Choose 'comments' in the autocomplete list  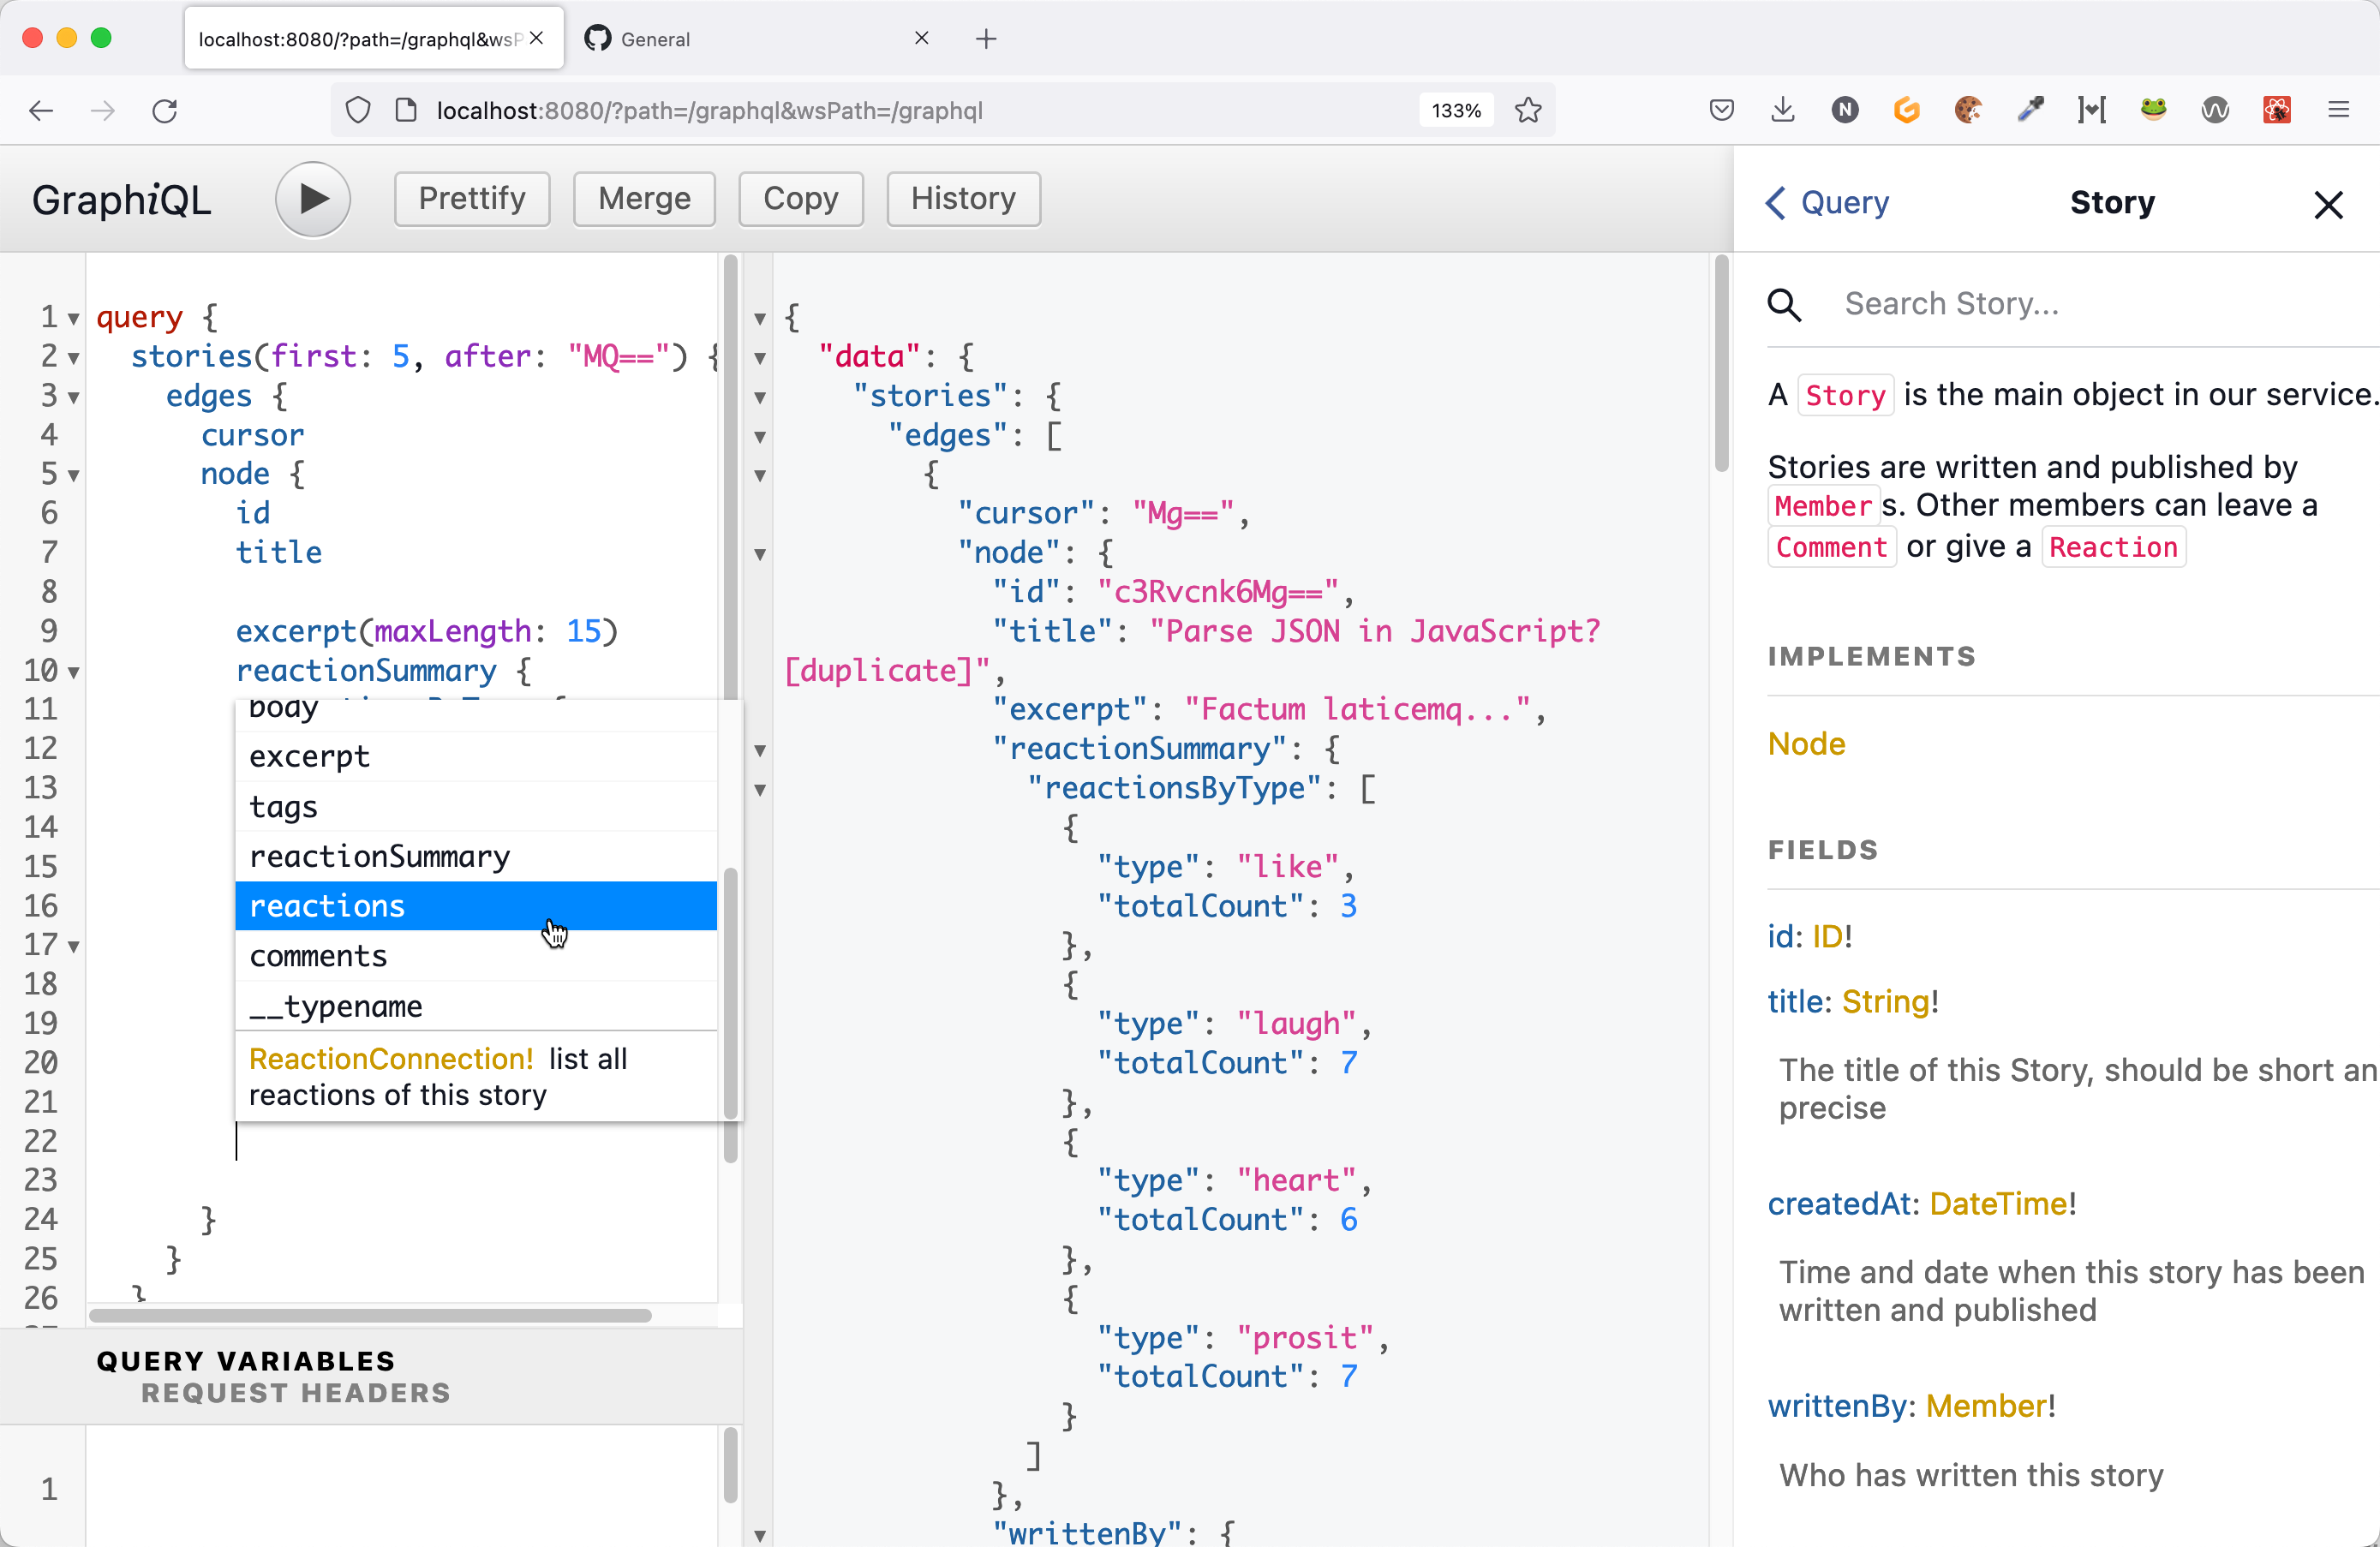coord(318,956)
